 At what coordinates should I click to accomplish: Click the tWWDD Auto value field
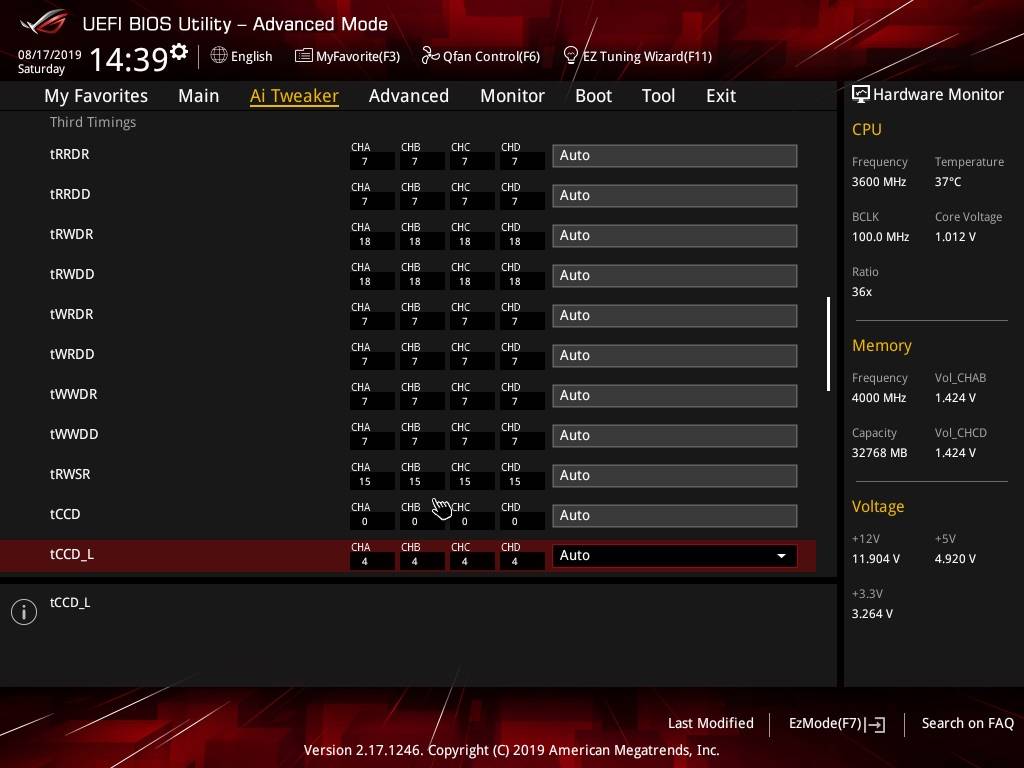(675, 436)
